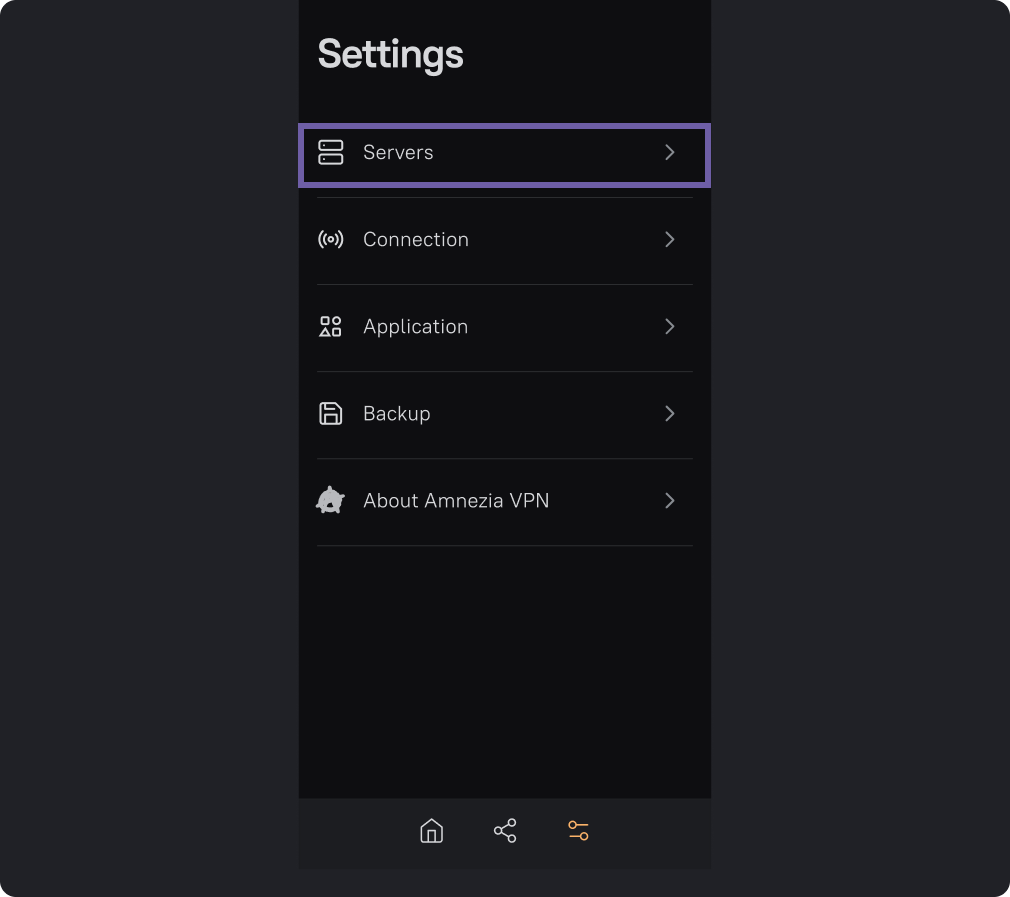Open About Amnezia VPN text link
The height and width of the screenshot is (897, 1010).
(456, 501)
